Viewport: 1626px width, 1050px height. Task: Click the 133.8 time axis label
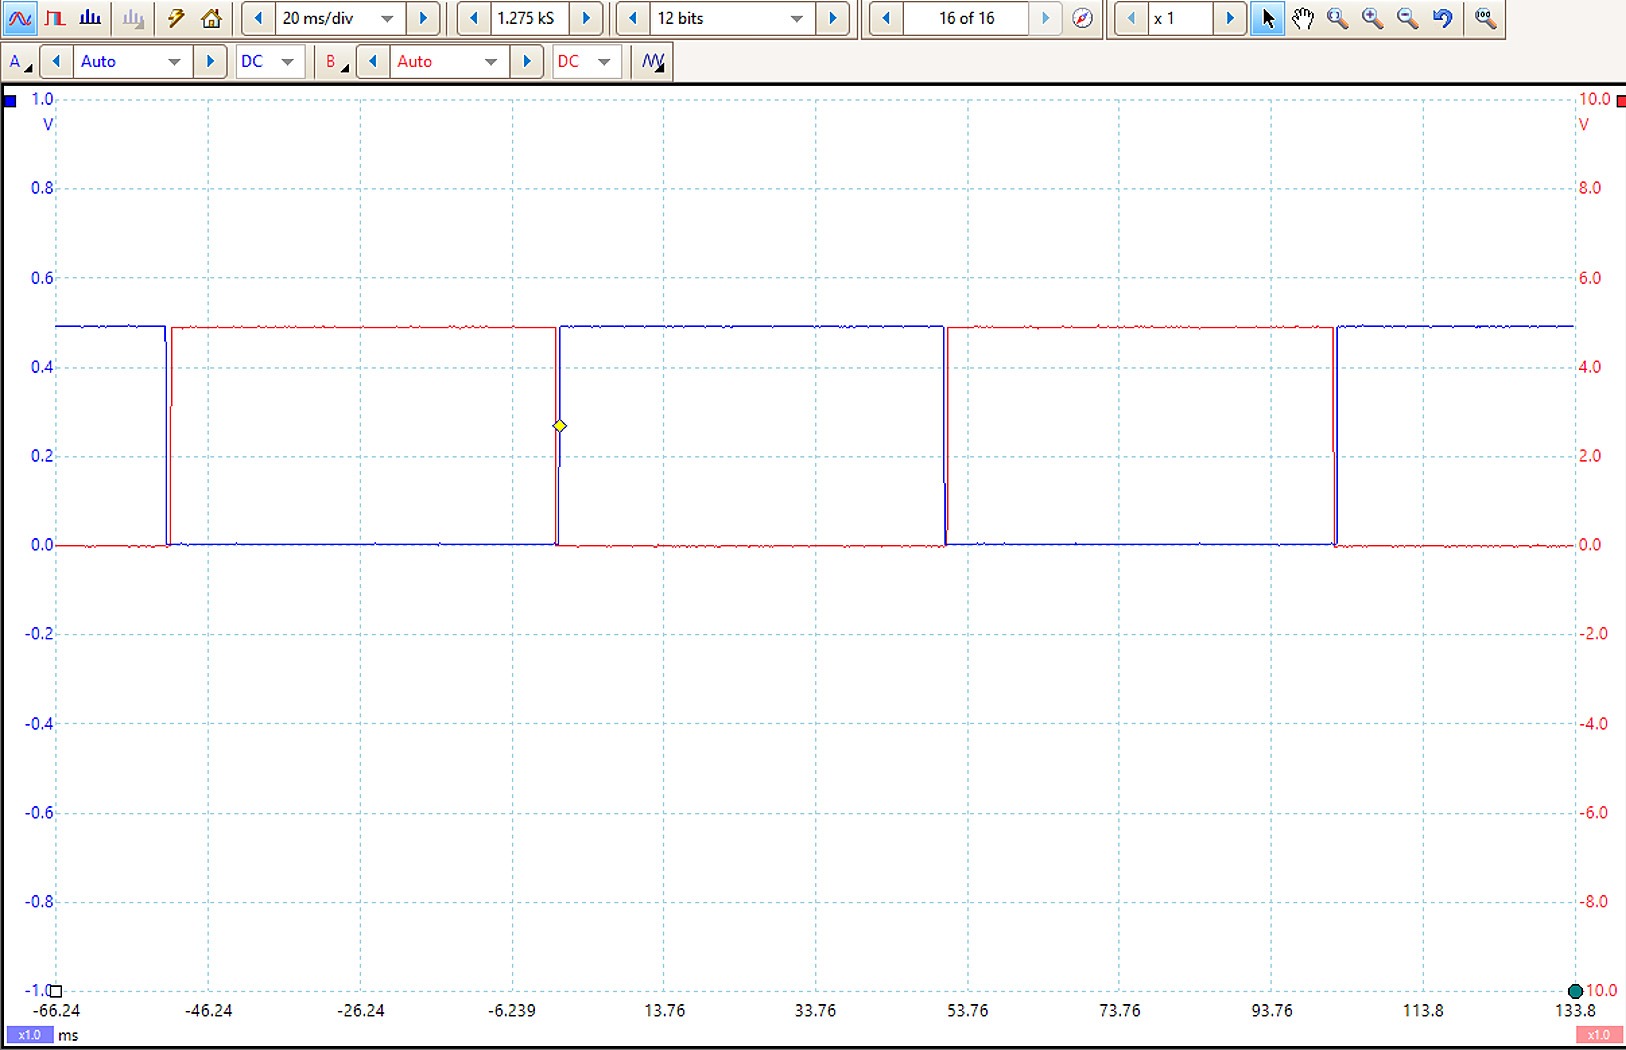coord(1575,1011)
